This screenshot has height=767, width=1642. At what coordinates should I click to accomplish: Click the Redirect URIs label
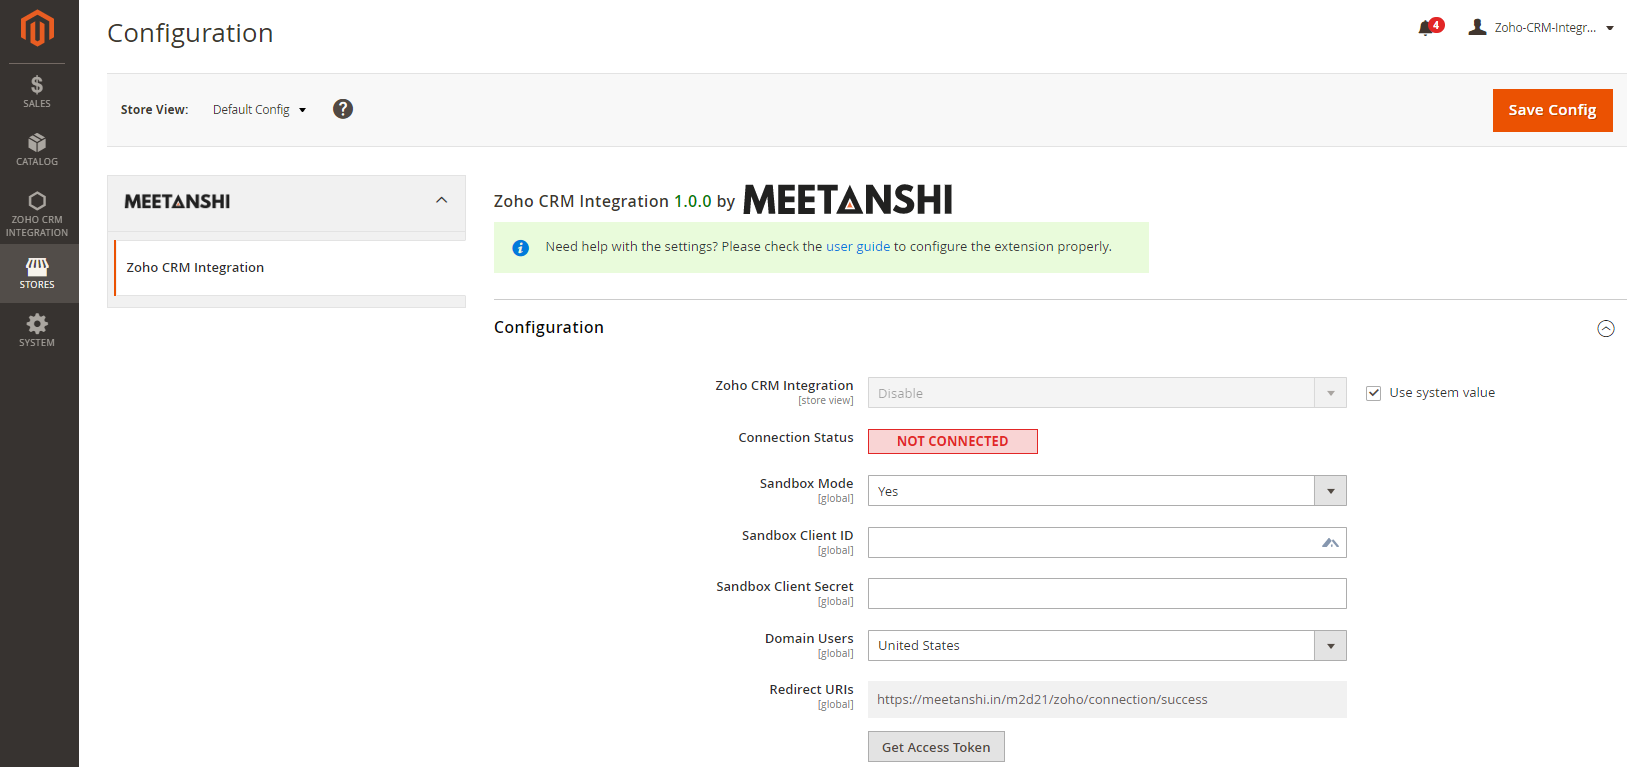coord(811,690)
